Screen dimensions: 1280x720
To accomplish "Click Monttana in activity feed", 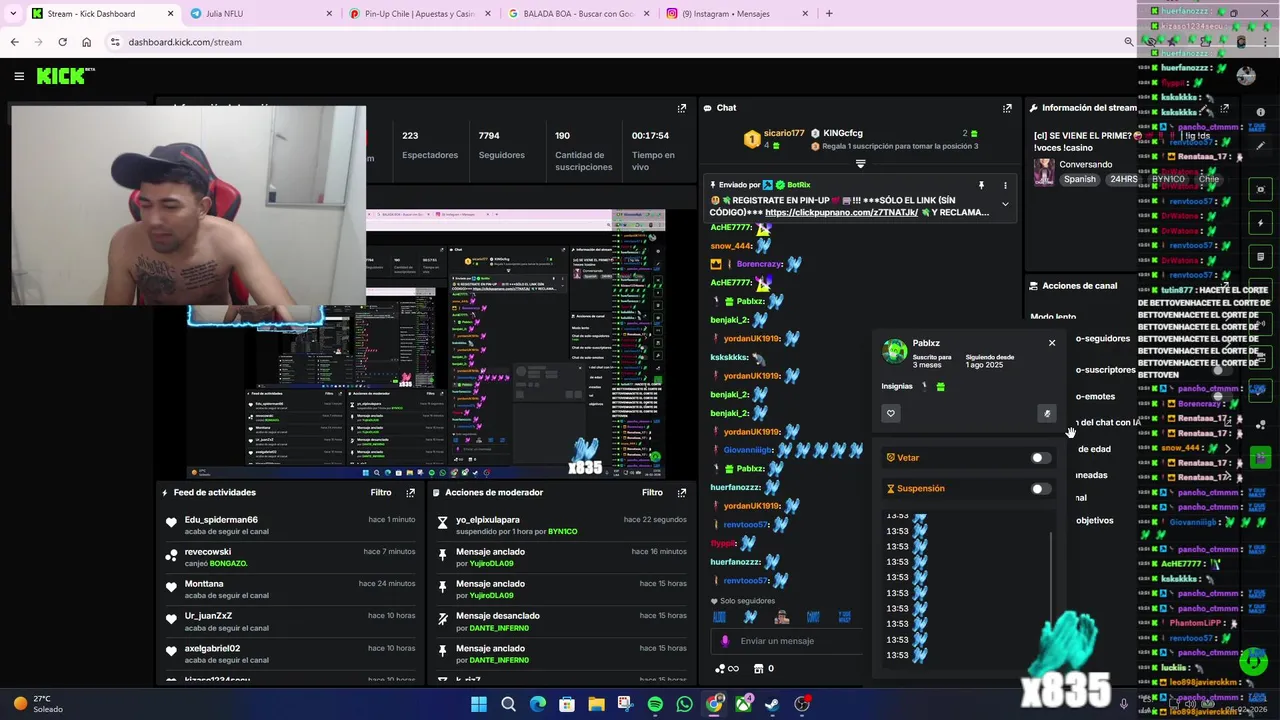I will [204, 584].
